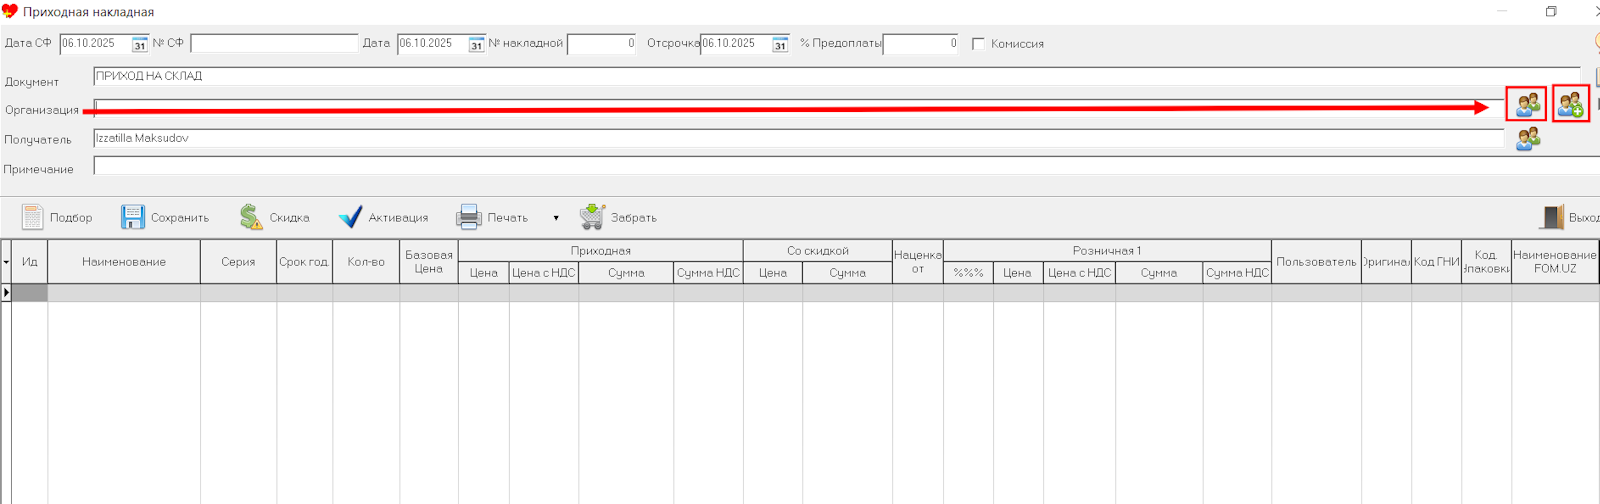Click the Базовая Цена column header

pos(429,262)
